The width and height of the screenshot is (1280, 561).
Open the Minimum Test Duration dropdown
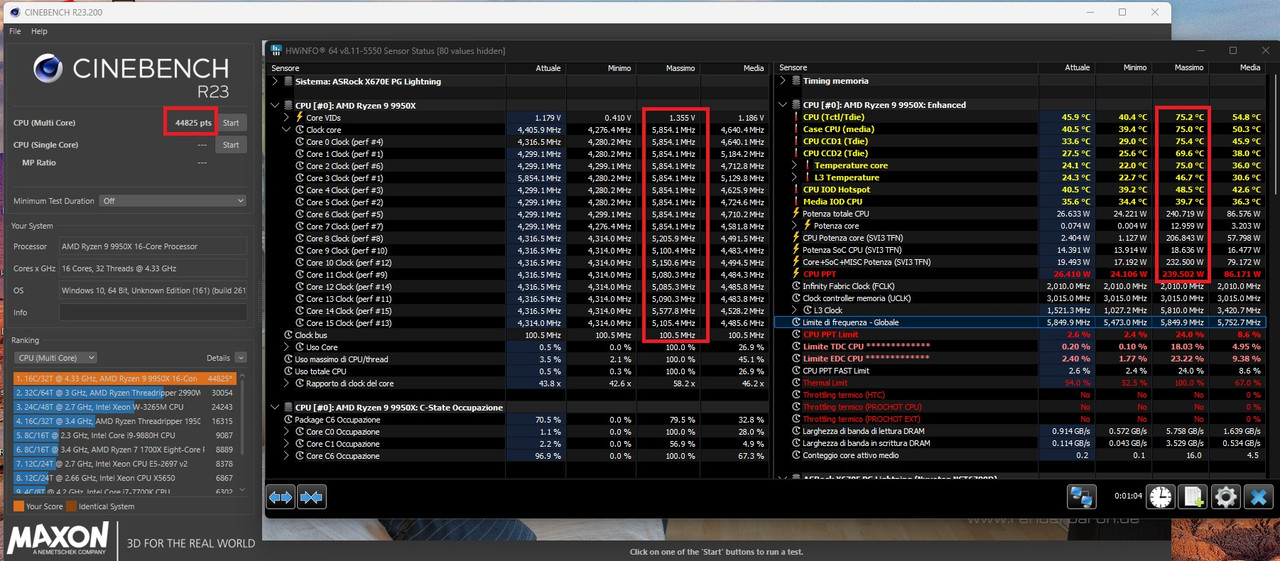pos(171,200)
